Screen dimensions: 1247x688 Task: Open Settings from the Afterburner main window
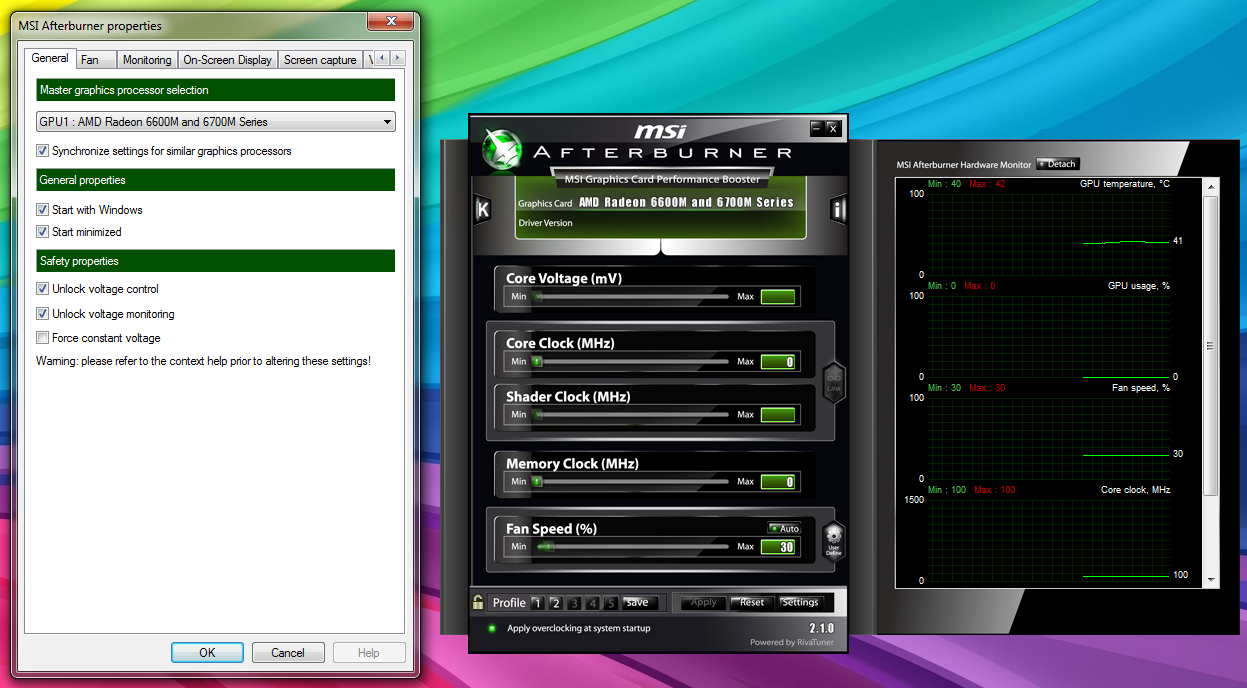pos(800,602)
